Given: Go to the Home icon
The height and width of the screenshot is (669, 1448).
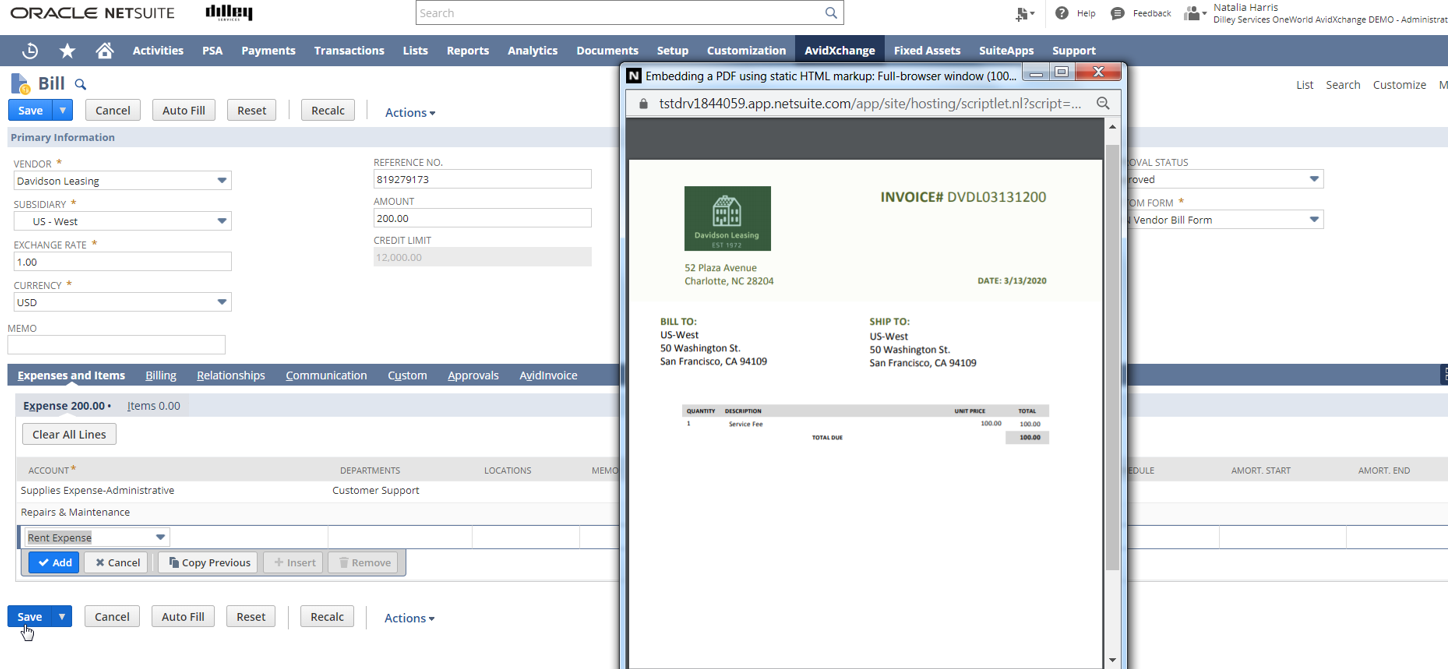Looking at the screenshot, I should coord(104,50).
